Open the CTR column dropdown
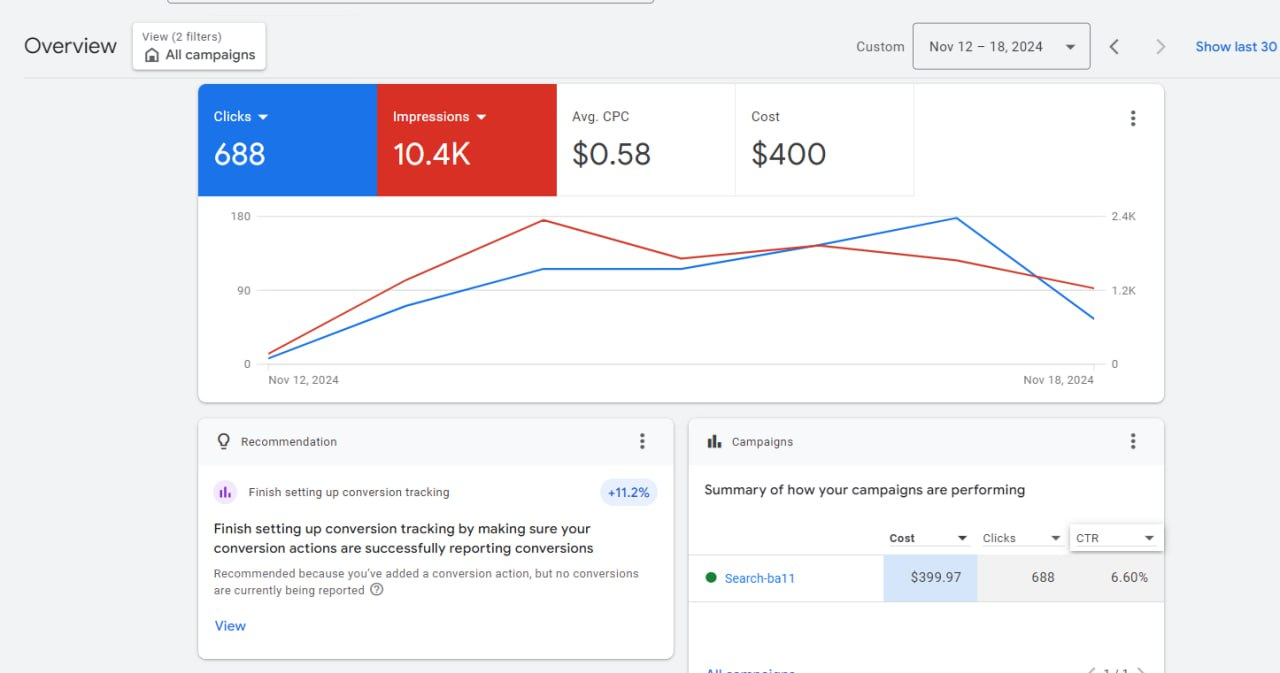This screenshot has height=673, width=1280. pyautogui.click(x=1116, y=538)
